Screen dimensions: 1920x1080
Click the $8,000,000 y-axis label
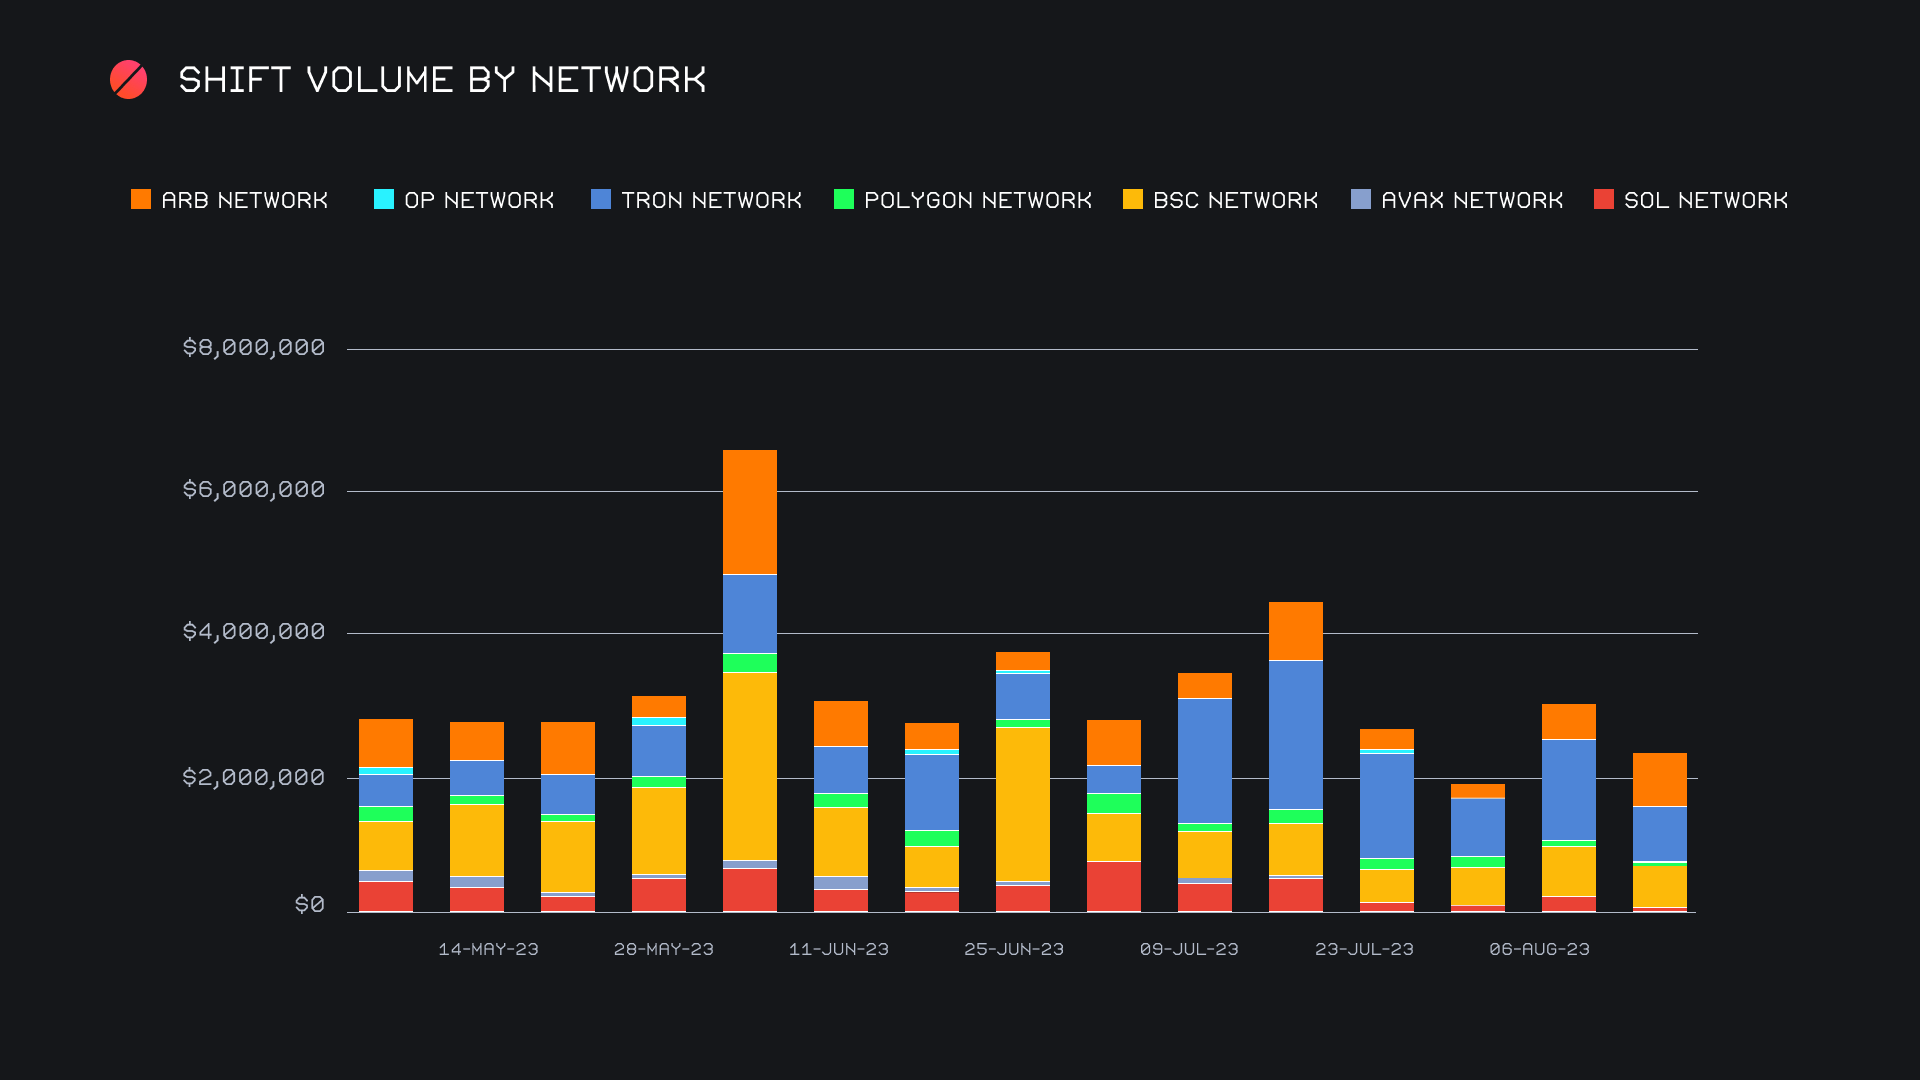254,348
